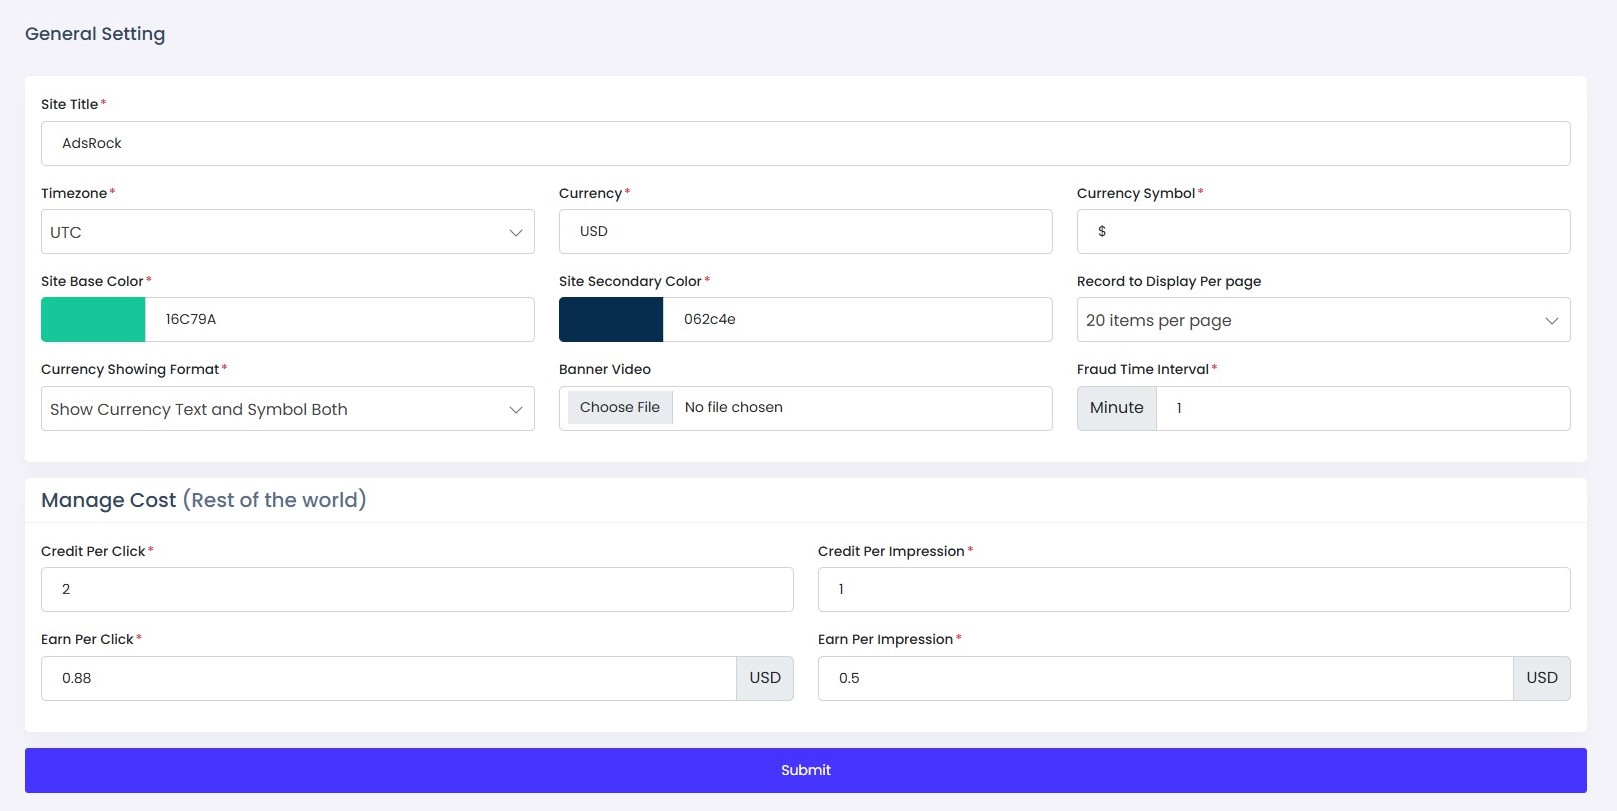
Task: Click the Fraud Time Interval number field
Action: (x=1362, y=408)
